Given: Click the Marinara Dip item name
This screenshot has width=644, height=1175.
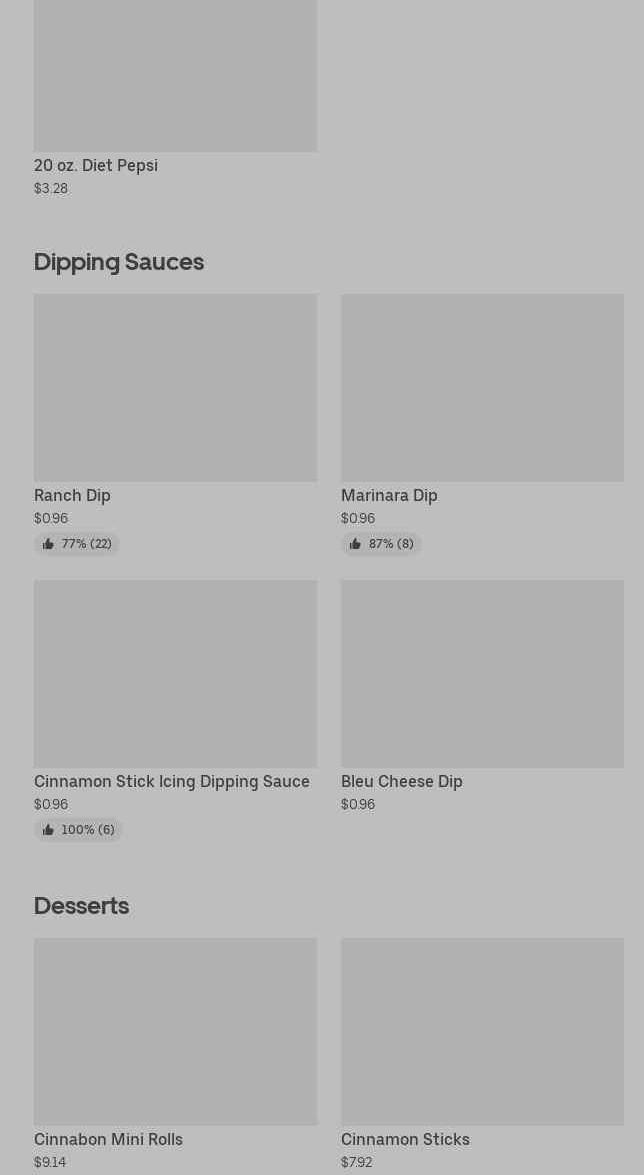Looking at the screenshot, I should (389, 495).
